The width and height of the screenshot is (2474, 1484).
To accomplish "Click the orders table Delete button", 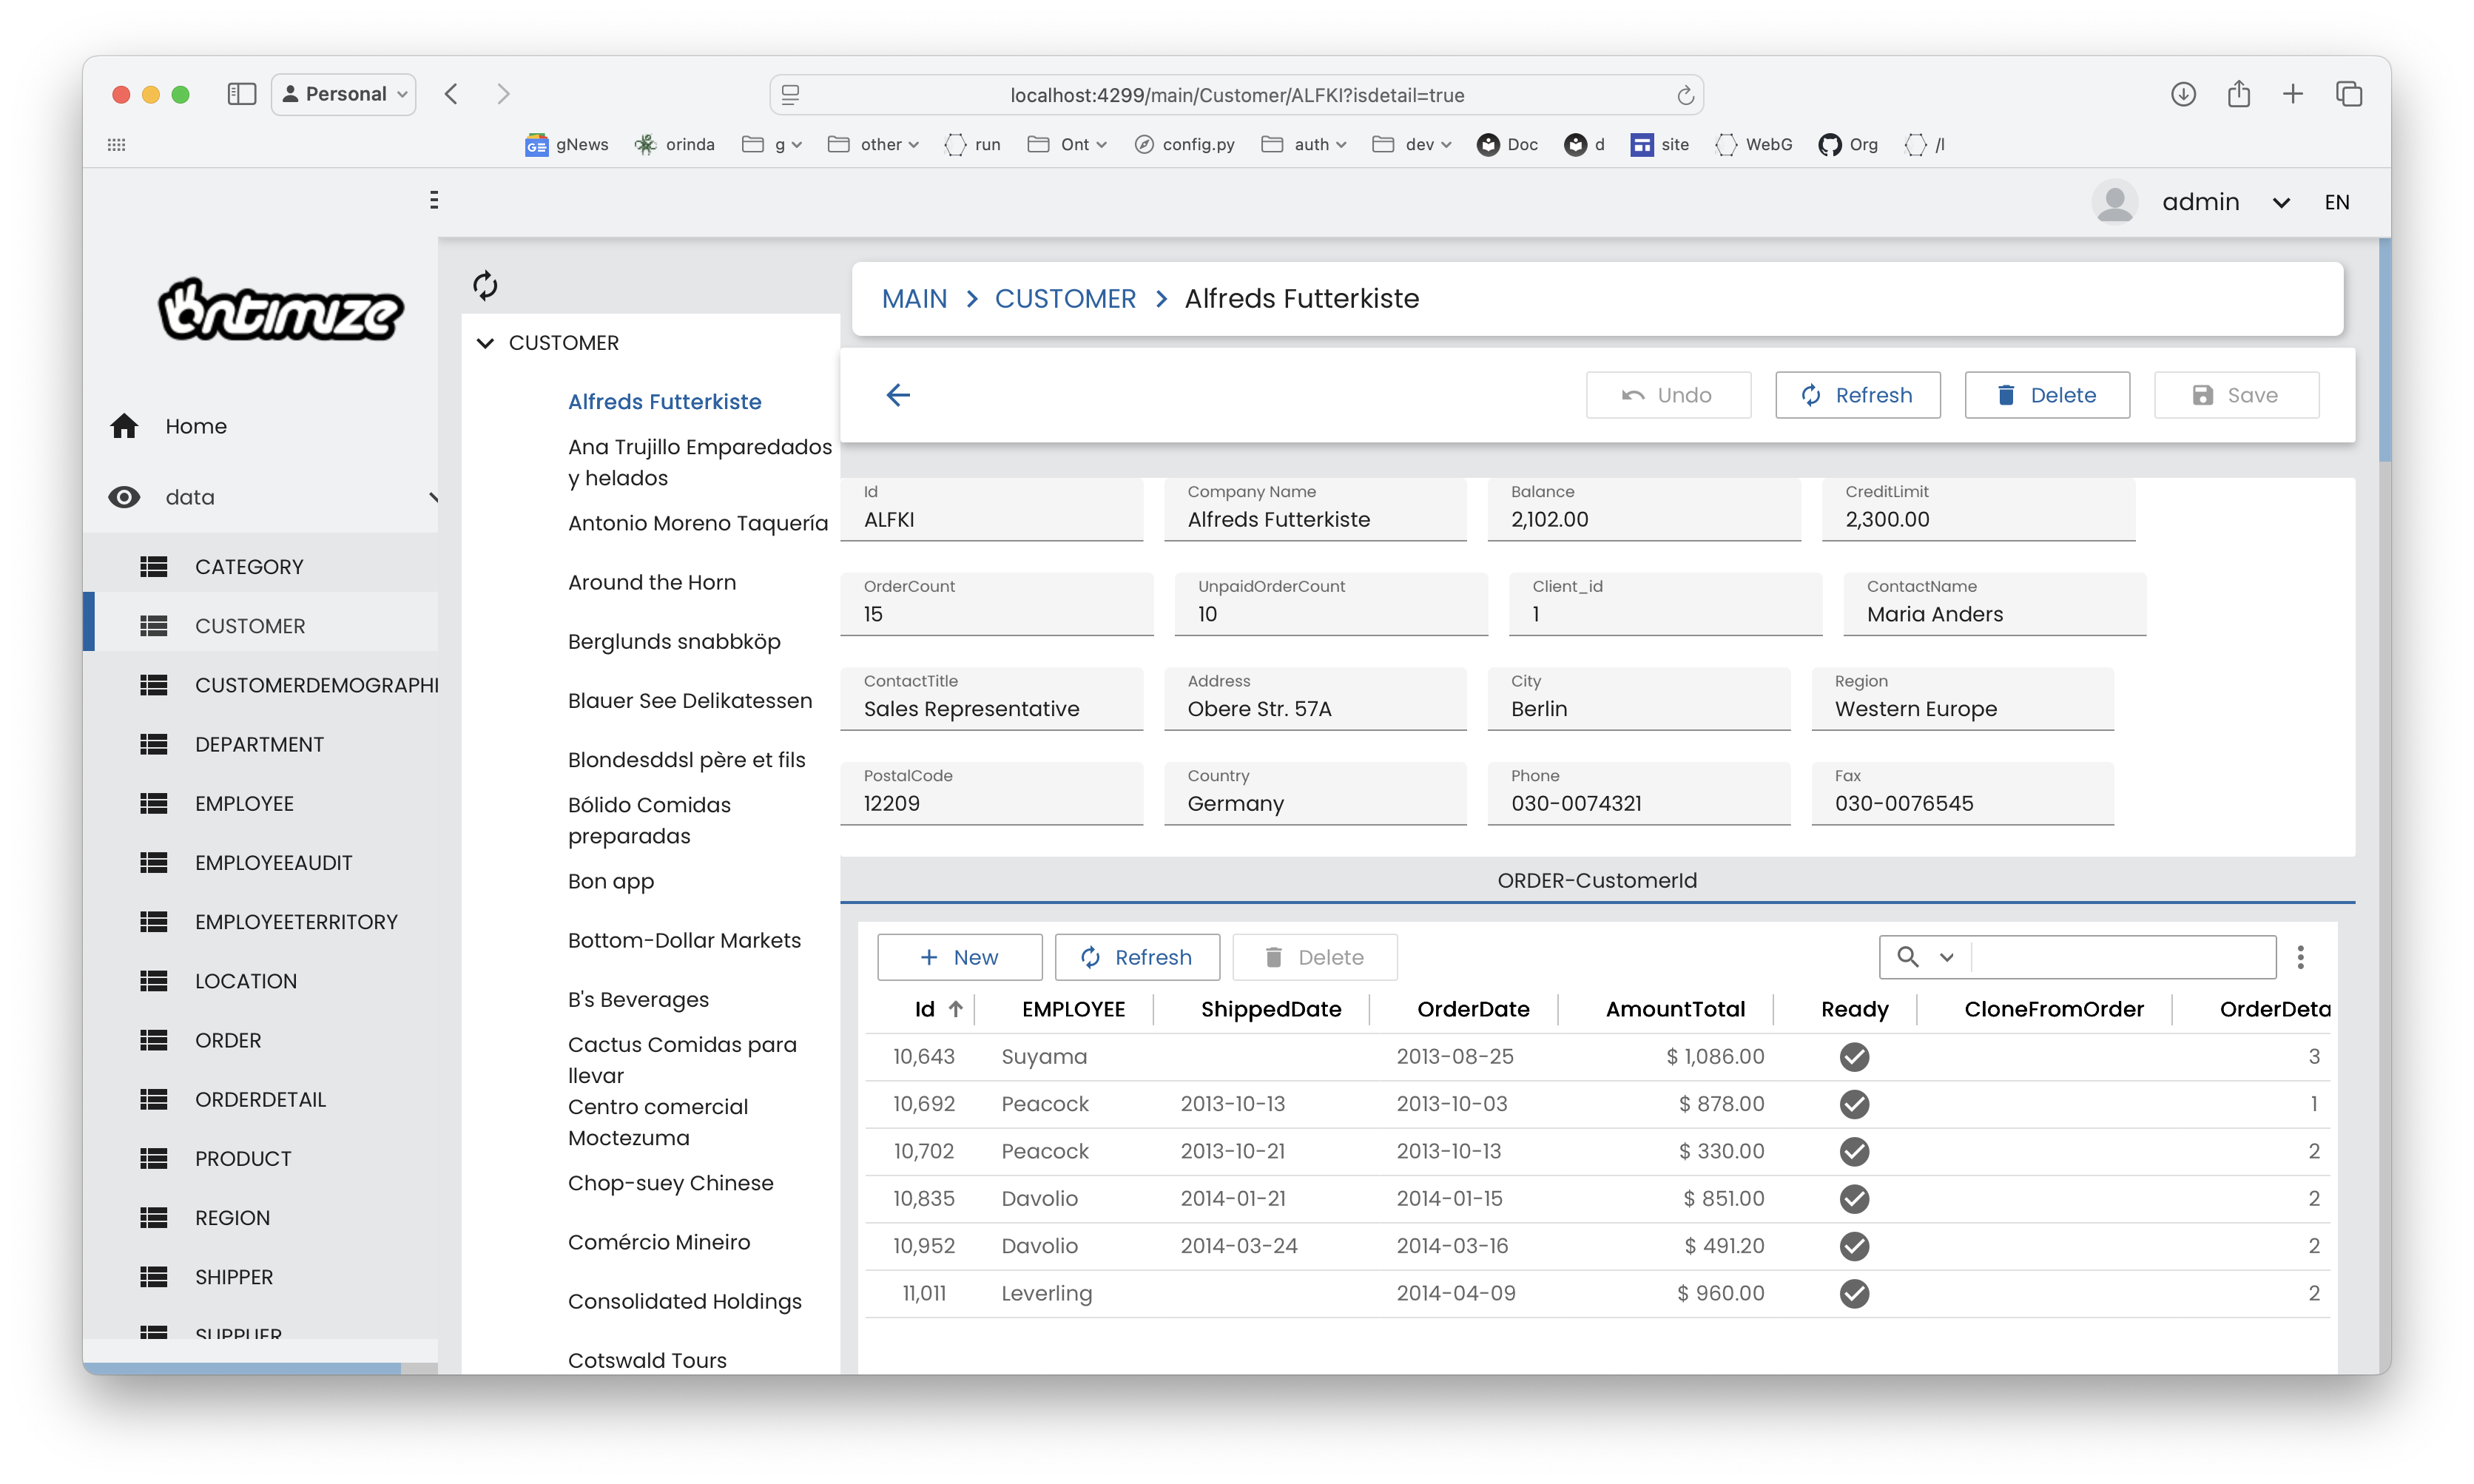I will pos(1314,957).
